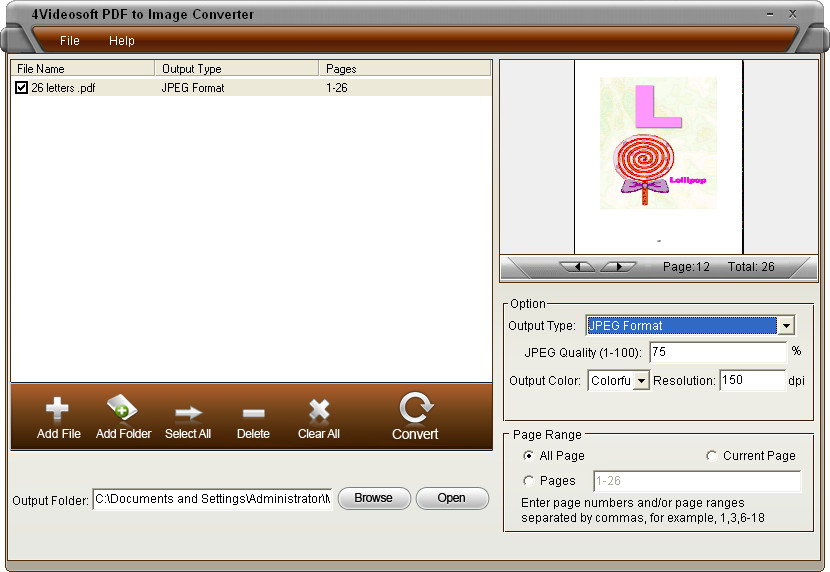830x572 pixels.
Task: Open the Help menu
Action: coord(121,41)
